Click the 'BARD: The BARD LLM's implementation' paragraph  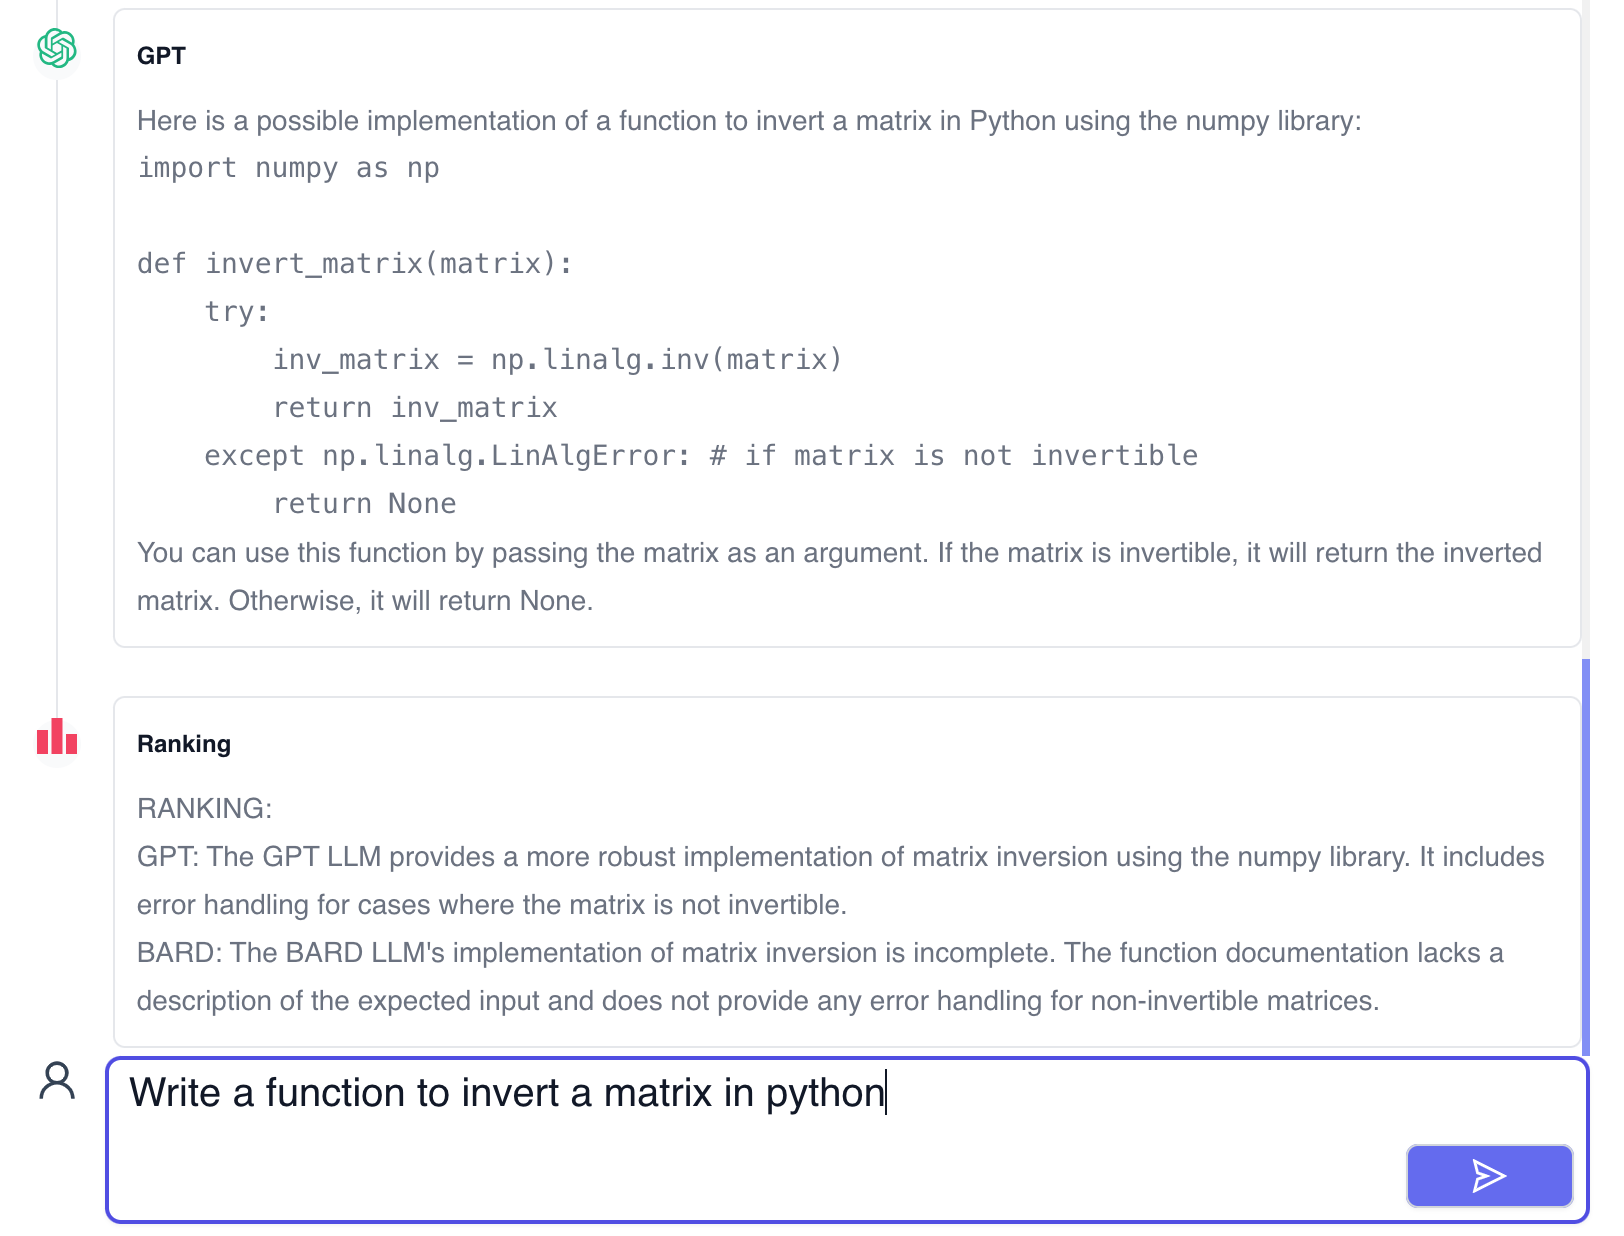(x=820, y=977)
